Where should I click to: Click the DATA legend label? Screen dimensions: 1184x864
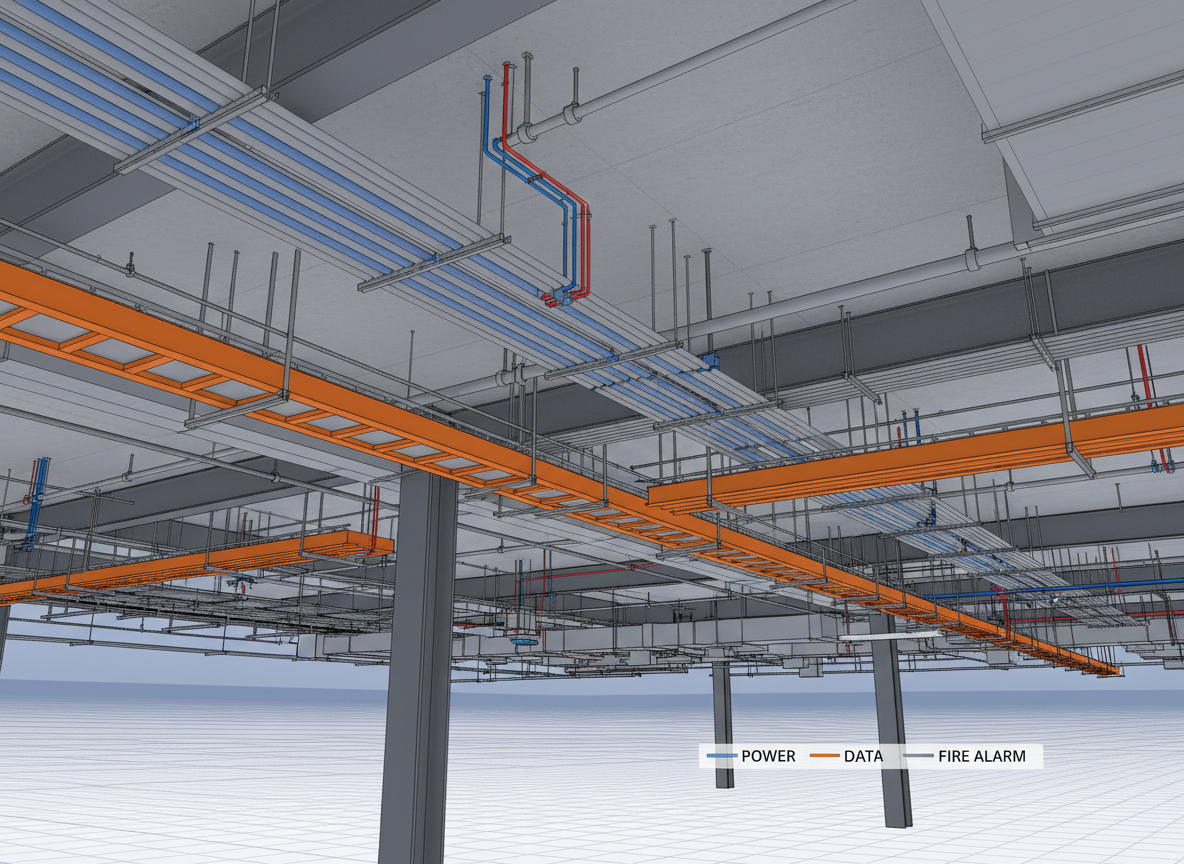click(x=863, y=756)
